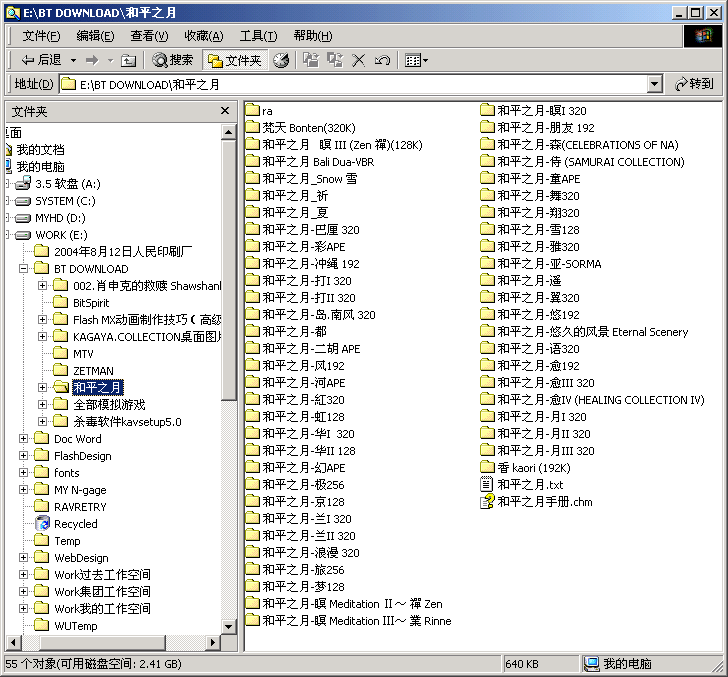Image resolution: width=728 pixels, height=677 pixels.
Task: Select the MYHD (D:) drive icon
Action: pos(23,218)
